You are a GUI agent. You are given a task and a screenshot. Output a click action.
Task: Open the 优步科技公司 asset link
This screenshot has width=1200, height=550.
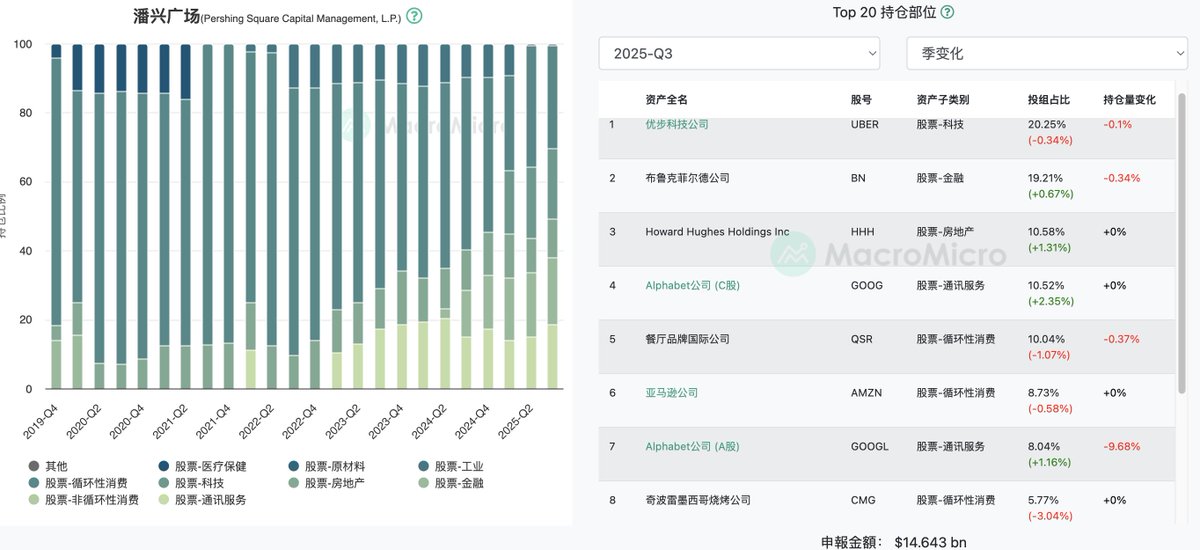tap(677, 124)
